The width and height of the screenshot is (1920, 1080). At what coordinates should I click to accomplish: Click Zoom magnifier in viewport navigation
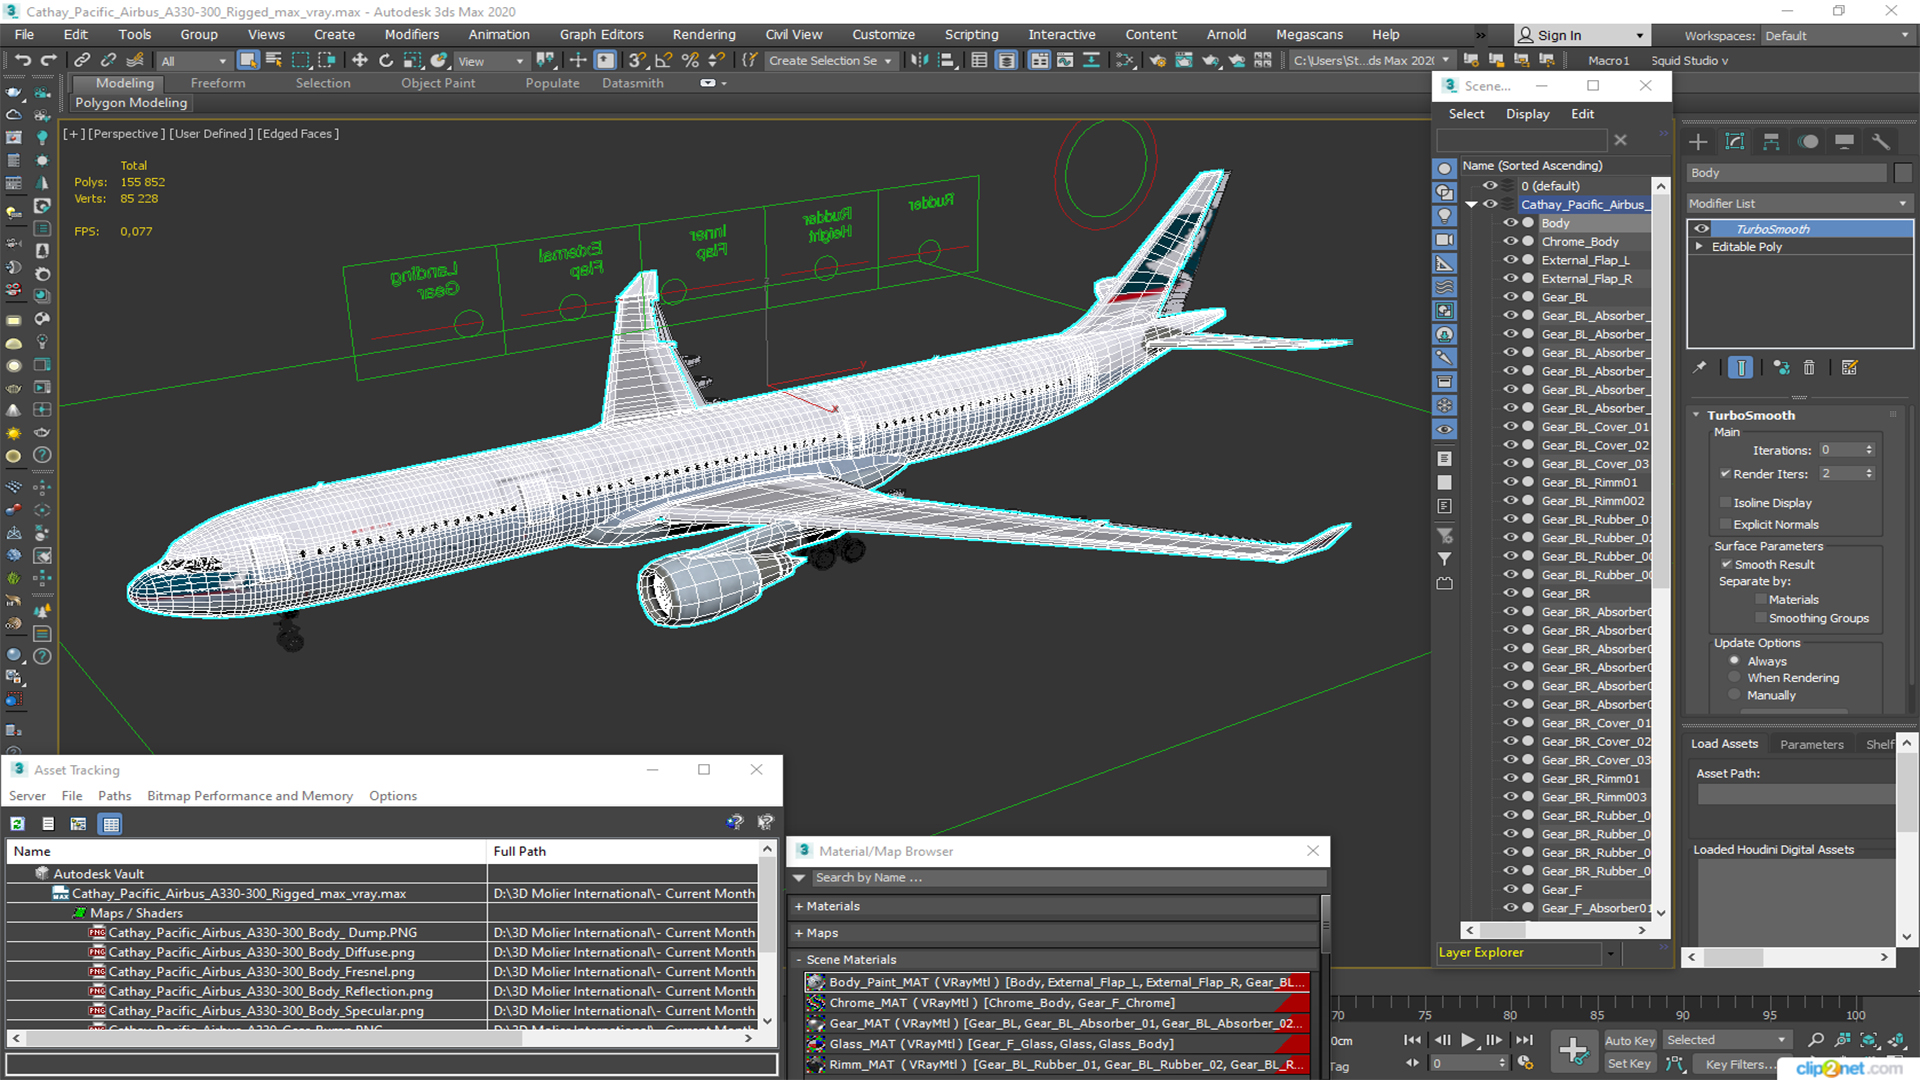point(1816,1040)
